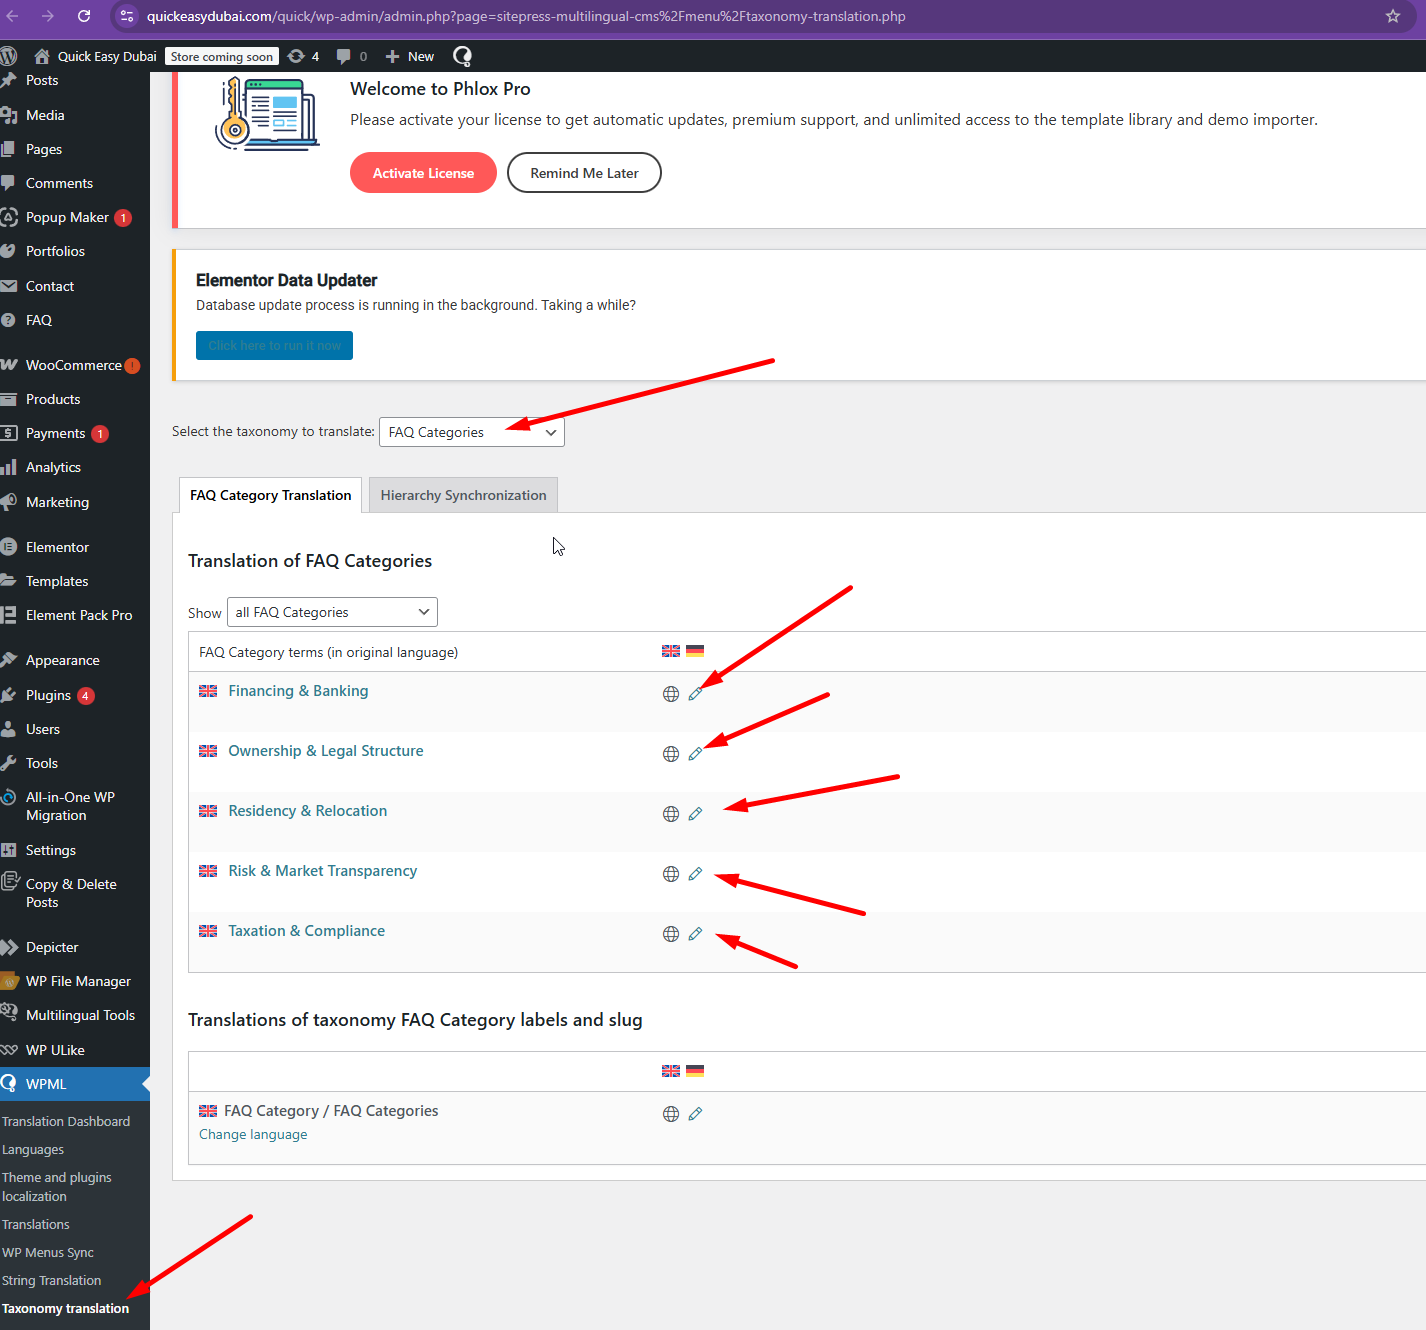
Task: Open Plugins menu in sidebar
Action: pyautogui.click(x=48, y=695)
